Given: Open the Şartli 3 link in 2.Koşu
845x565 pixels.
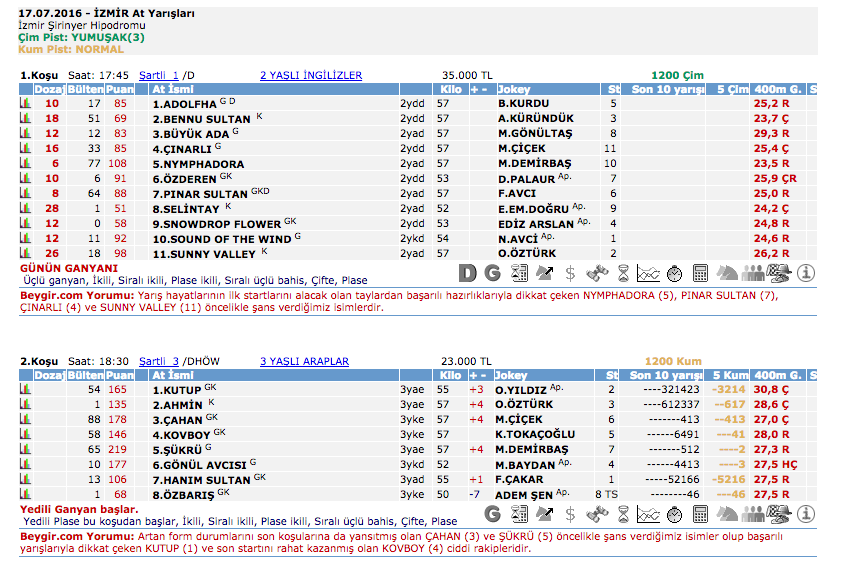Looking at the screenshot, I should 158,361.
